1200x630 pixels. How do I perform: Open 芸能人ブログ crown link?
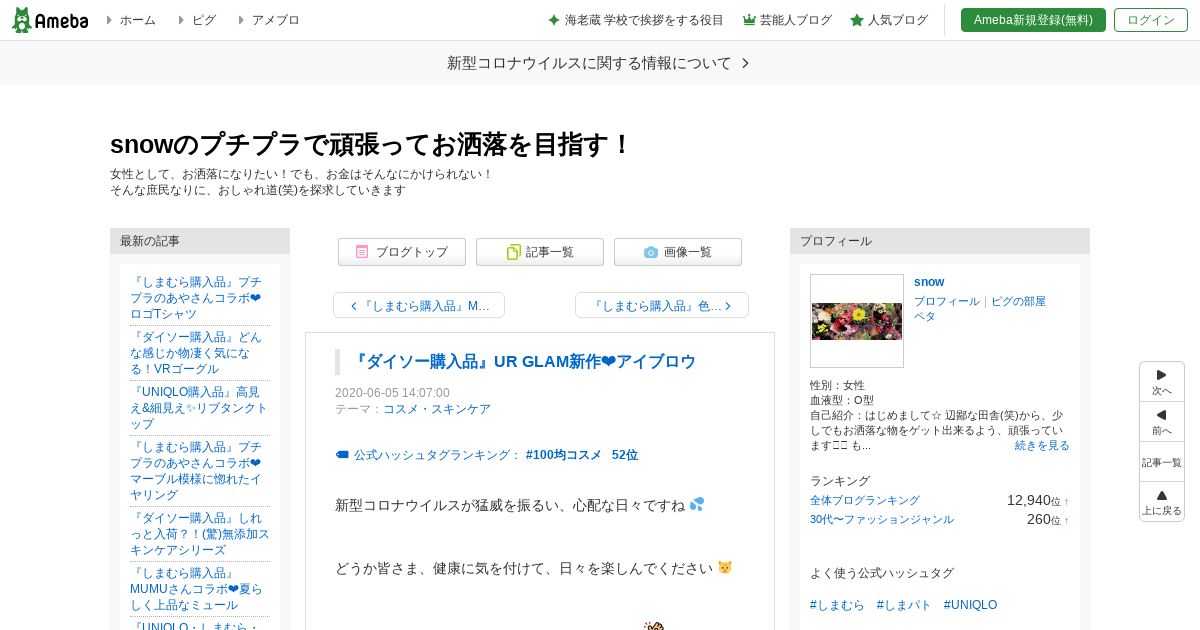[x=788, y=20]
